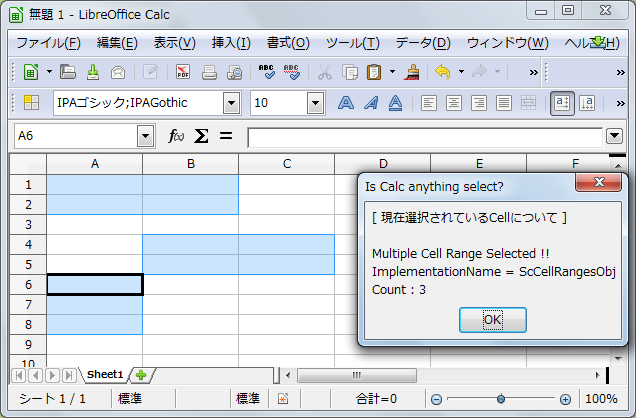Click the Save document icon
This screenshot has width=636, height=418.
pos(93,72)
